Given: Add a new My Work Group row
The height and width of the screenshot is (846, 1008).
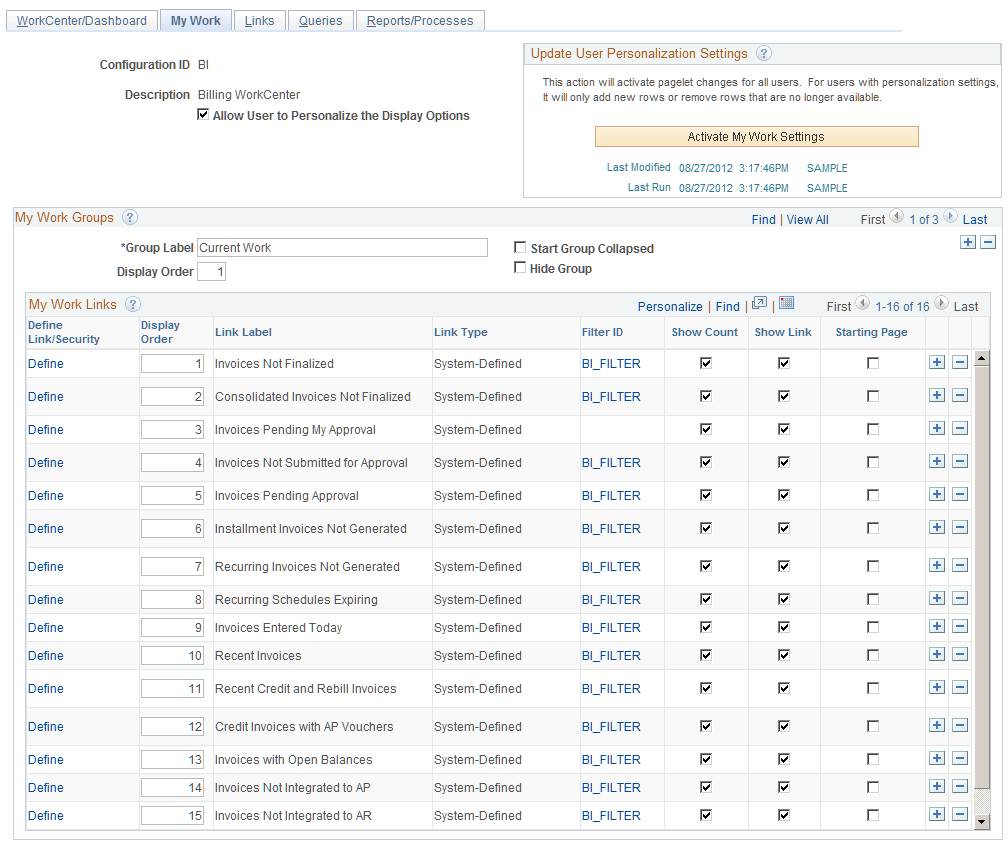Looking at the screenshot, I should tap(968, 242).
